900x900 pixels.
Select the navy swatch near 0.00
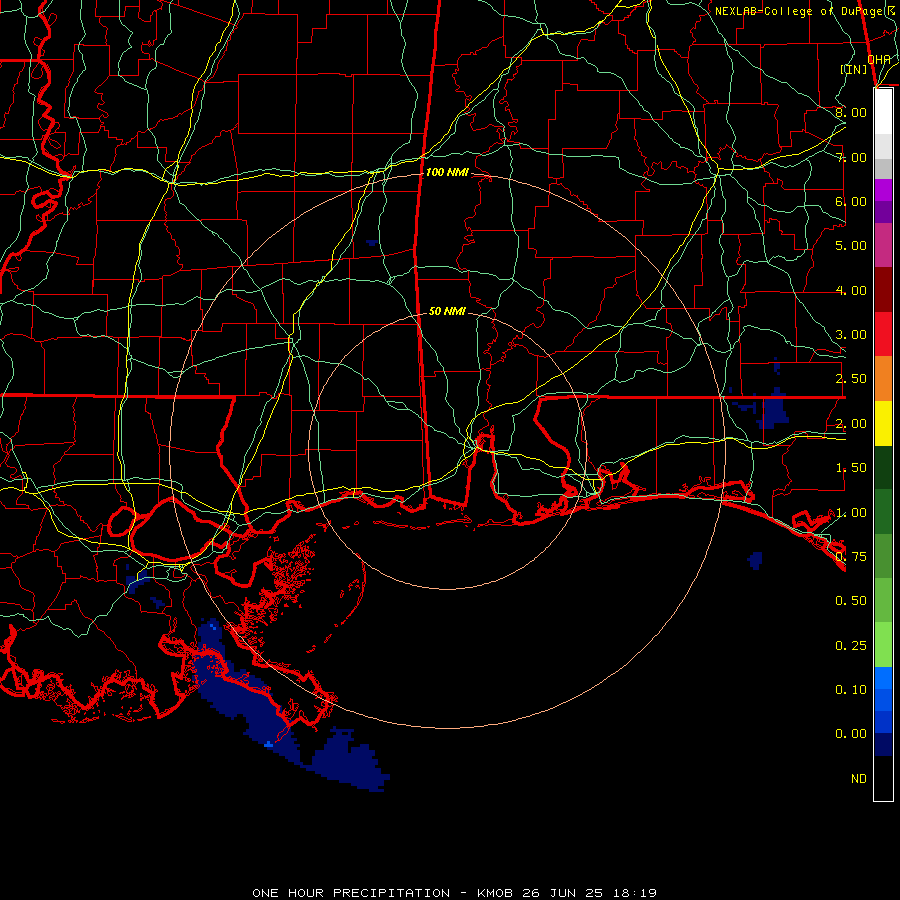[x=883, y=744]
